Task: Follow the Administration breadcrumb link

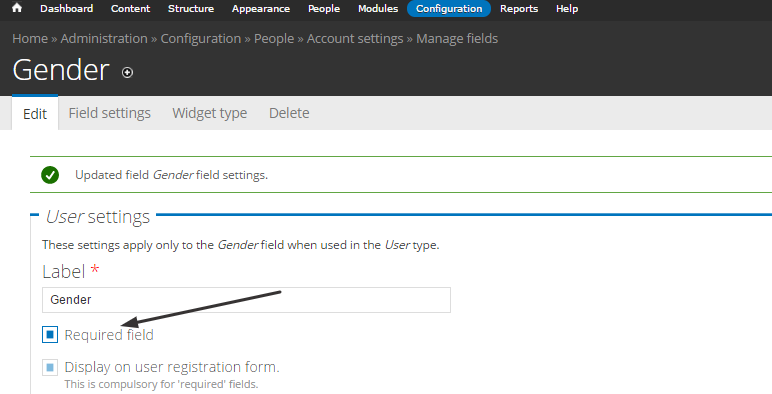Action: pos(104,38)
